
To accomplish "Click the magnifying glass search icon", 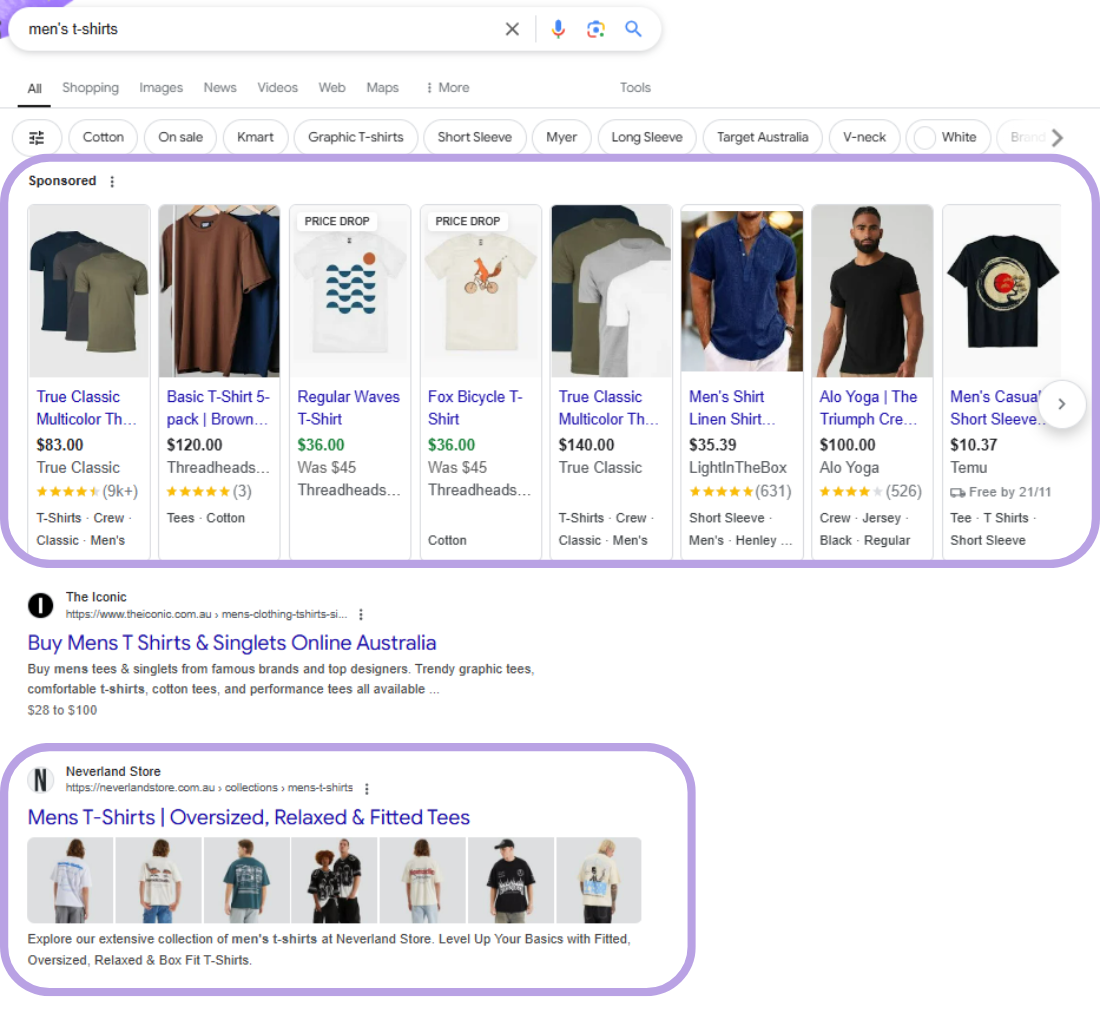I will (x=633, y=29).
